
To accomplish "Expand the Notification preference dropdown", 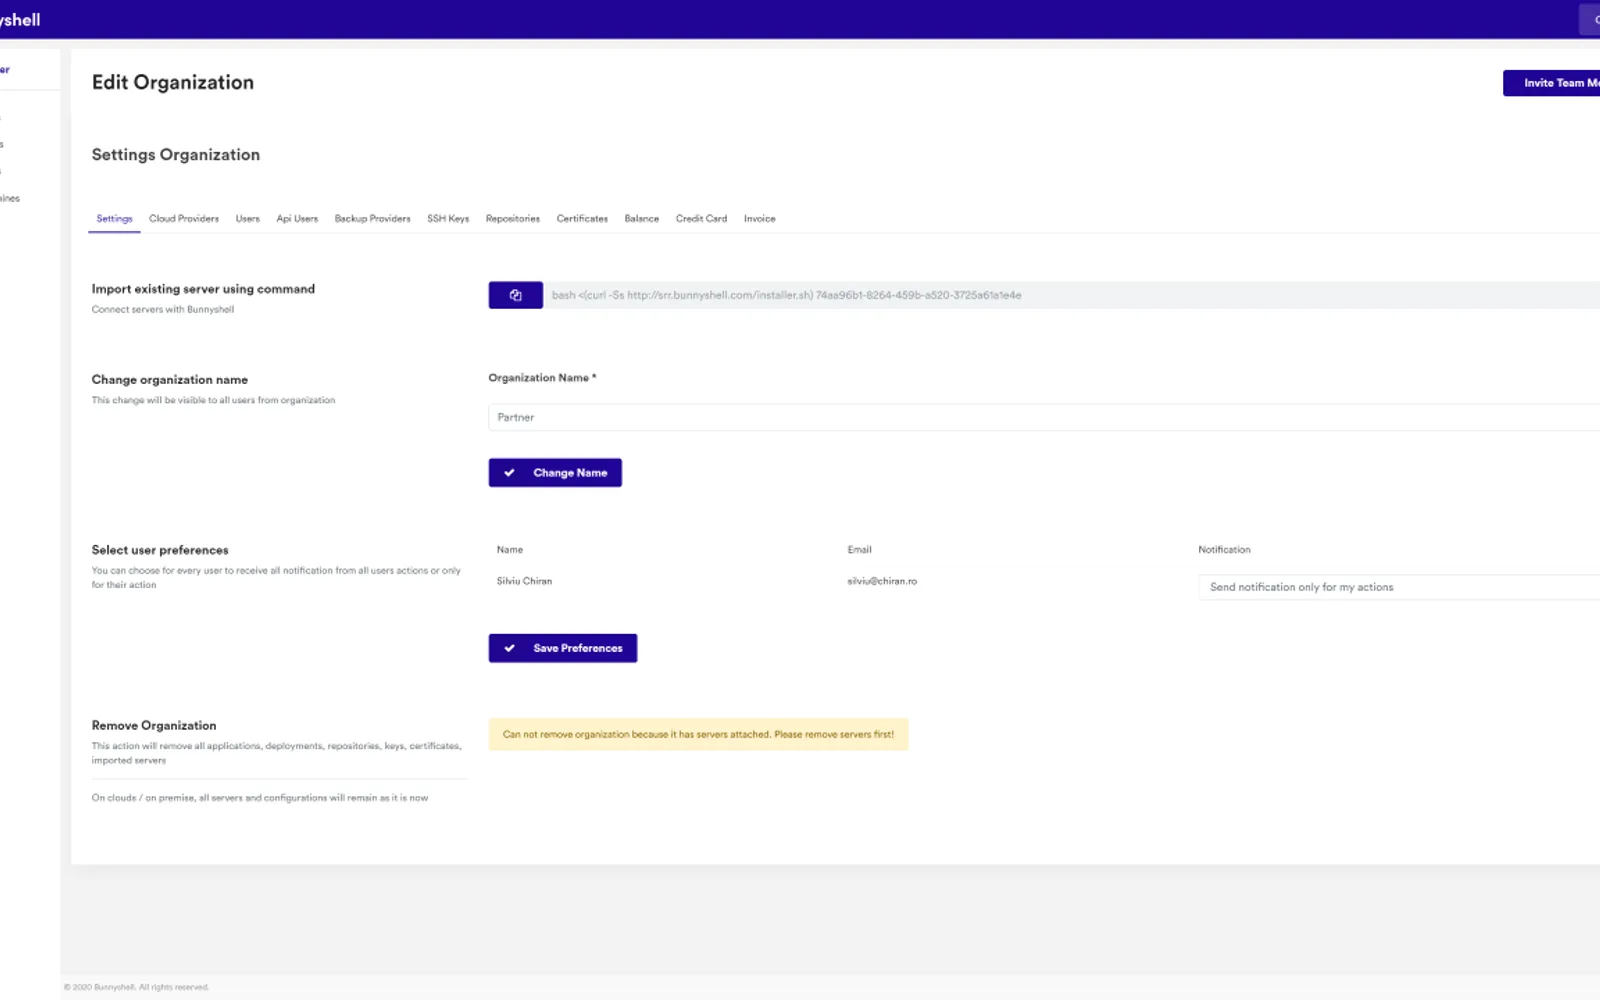I will click(x=1399, y=587).
